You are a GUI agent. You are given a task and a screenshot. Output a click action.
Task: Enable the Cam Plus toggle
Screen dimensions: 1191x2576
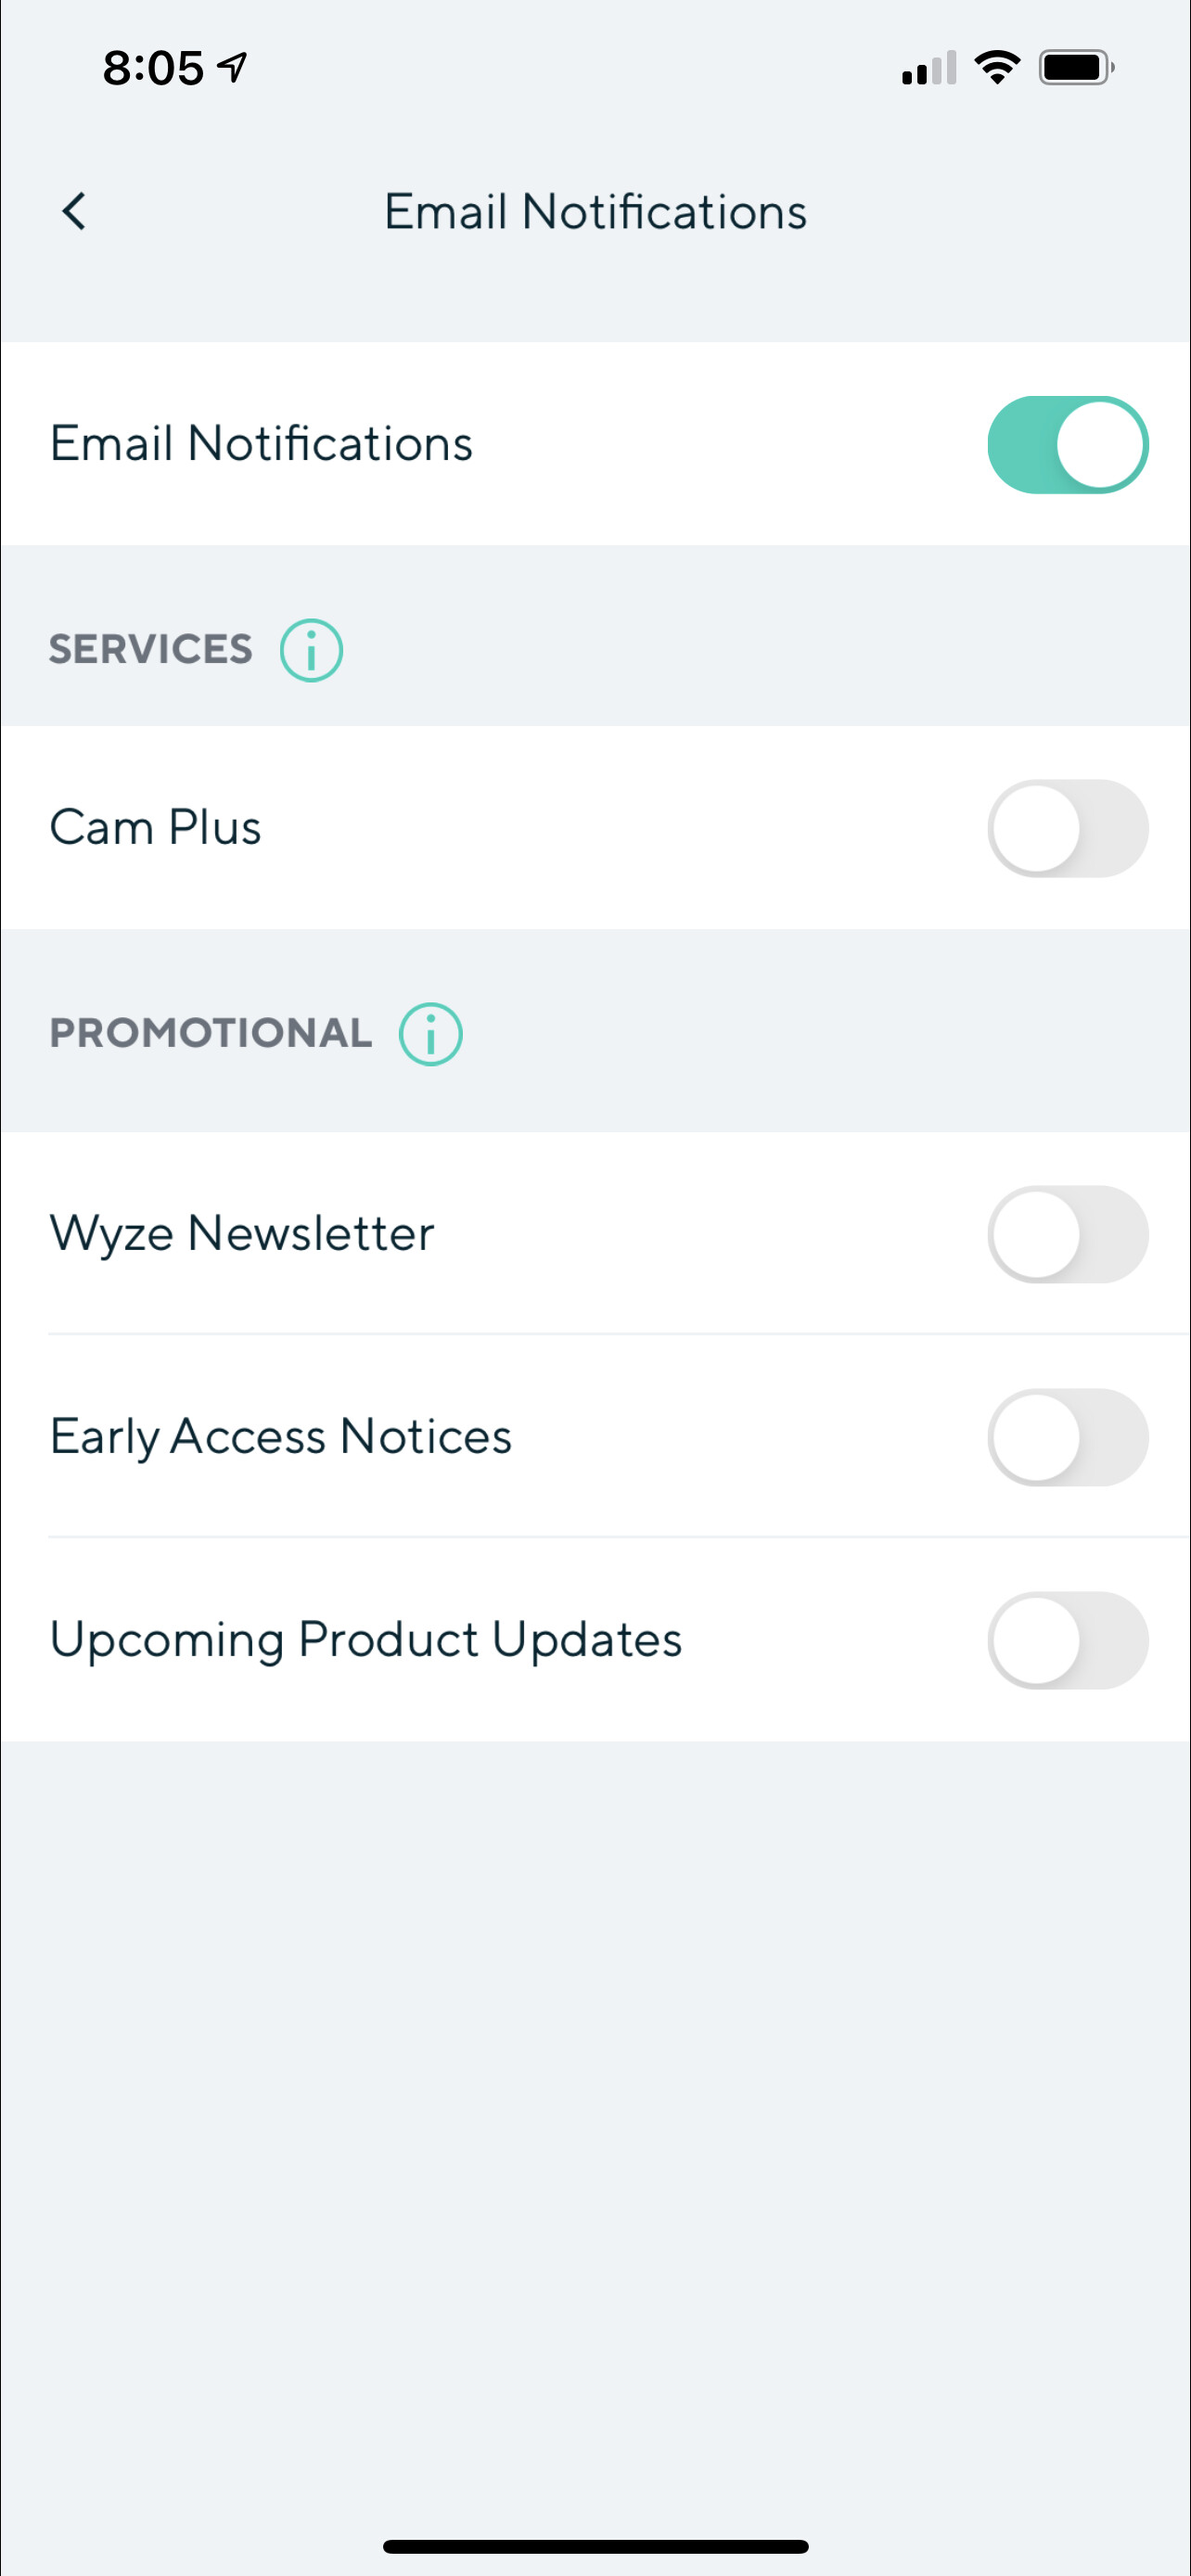coord(1067,828)
